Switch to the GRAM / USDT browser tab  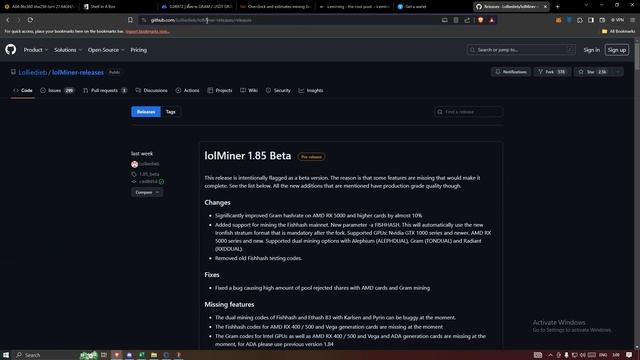197,7
